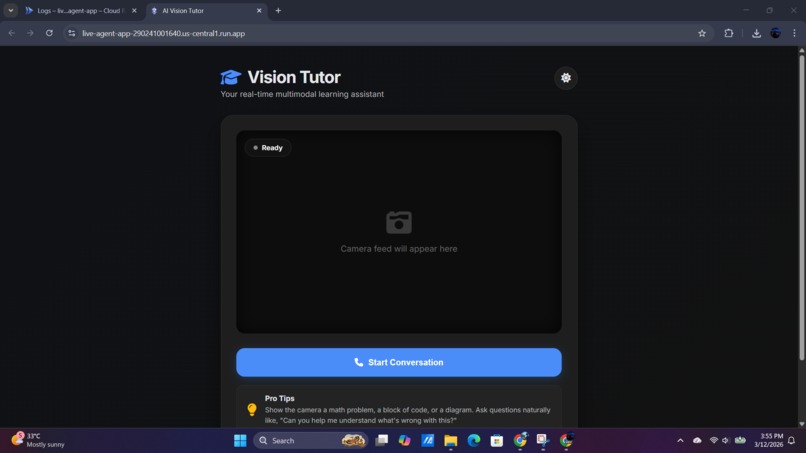Screen dimensions: 806x453
Task: Open the notifications bell icon
Action: 792,441
